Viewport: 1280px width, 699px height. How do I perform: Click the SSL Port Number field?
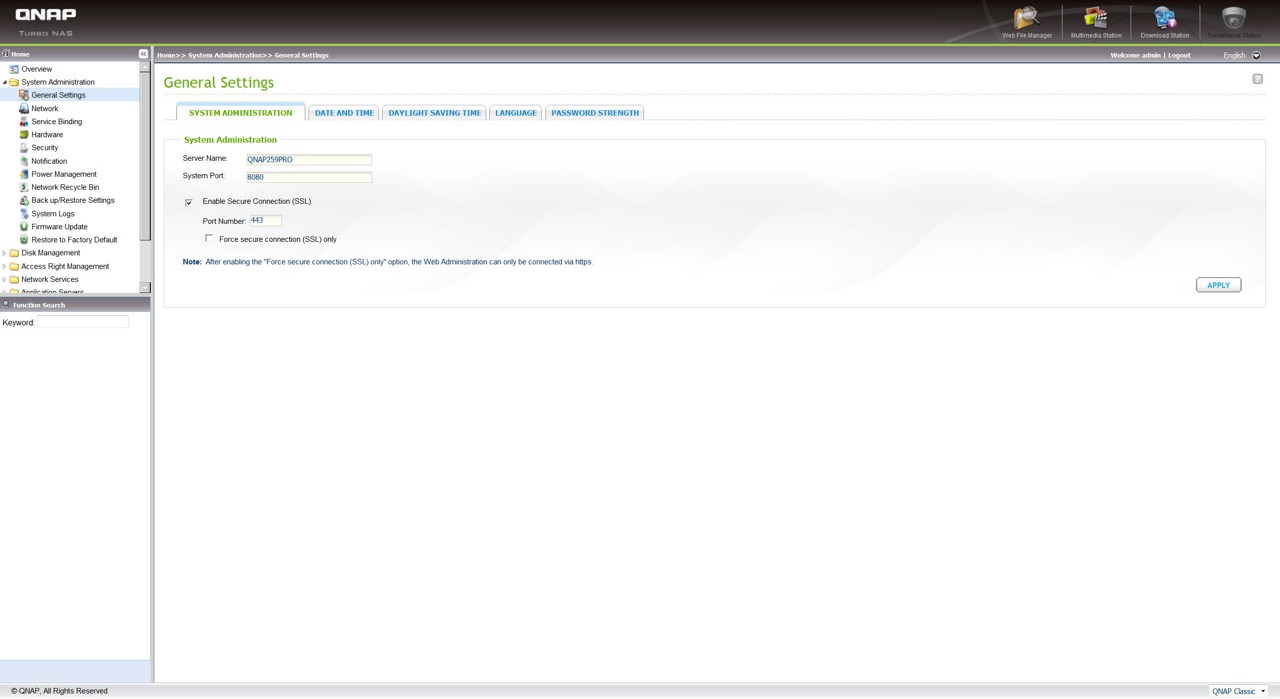click(x=266, y=220)
